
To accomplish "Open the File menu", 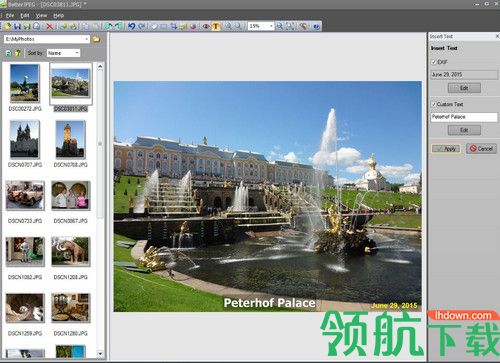I will coord(10,15).
